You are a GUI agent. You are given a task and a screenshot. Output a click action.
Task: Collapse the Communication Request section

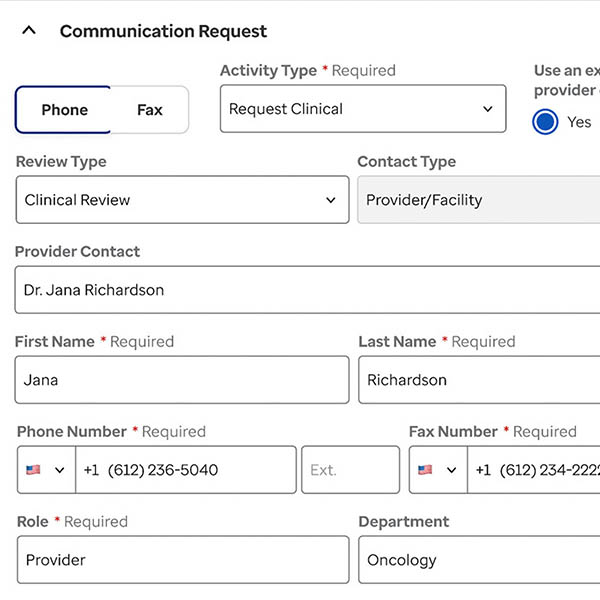(29, 31)
